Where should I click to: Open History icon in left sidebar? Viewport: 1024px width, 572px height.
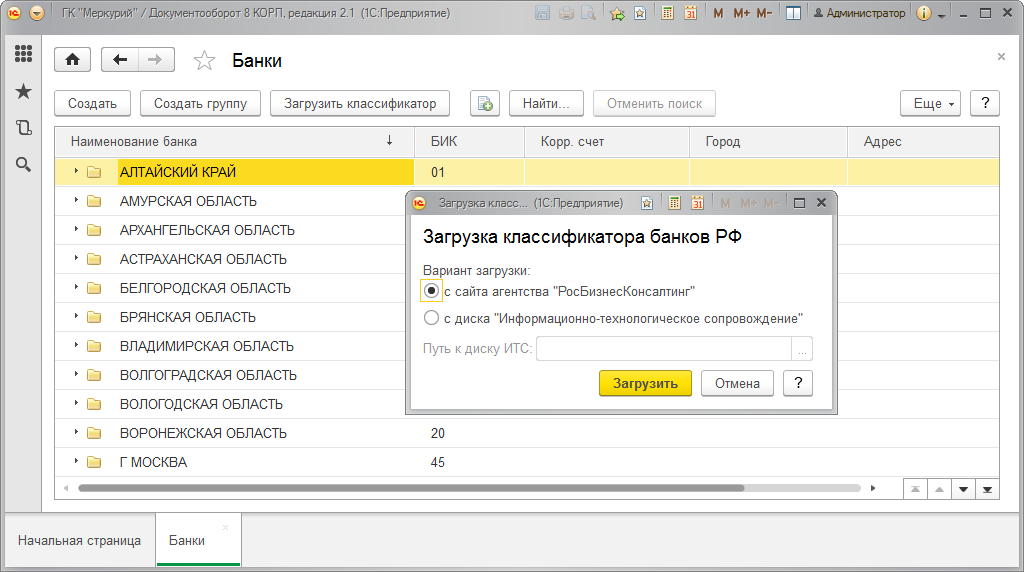(24, 128)
